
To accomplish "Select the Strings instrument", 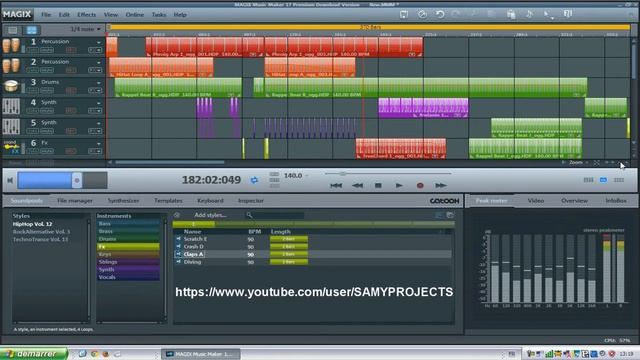I will click(128, 262).
